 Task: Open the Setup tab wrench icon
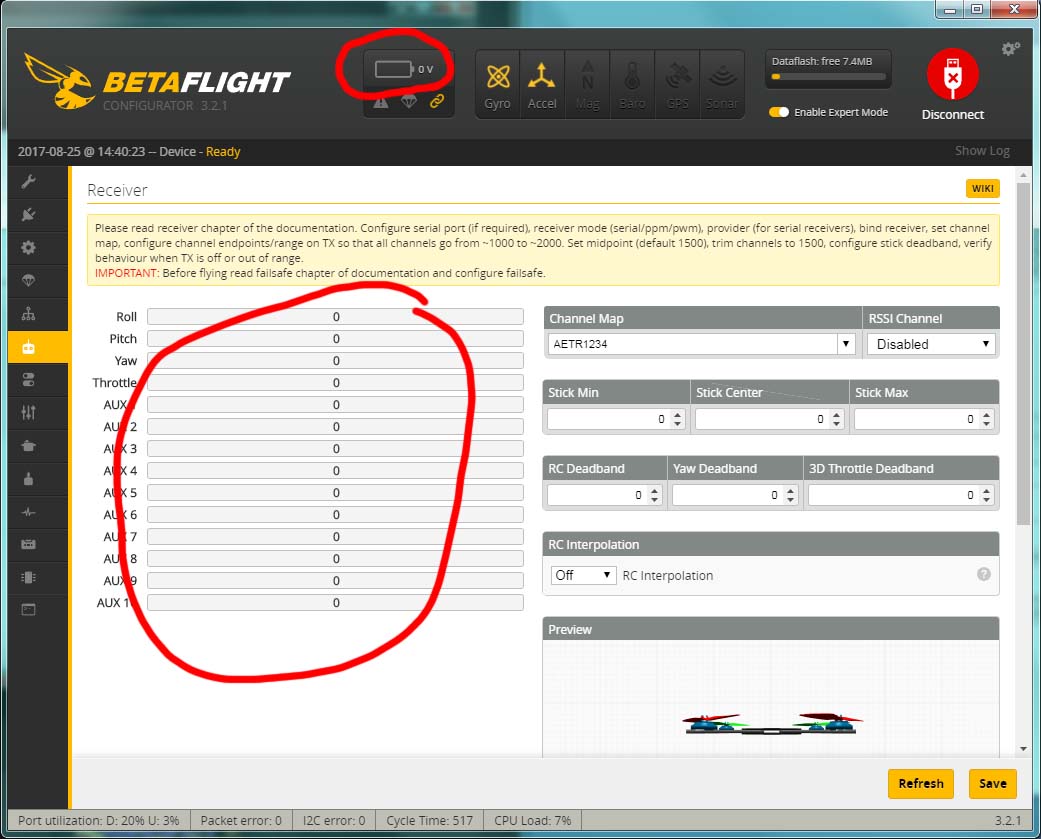point(28,181)
